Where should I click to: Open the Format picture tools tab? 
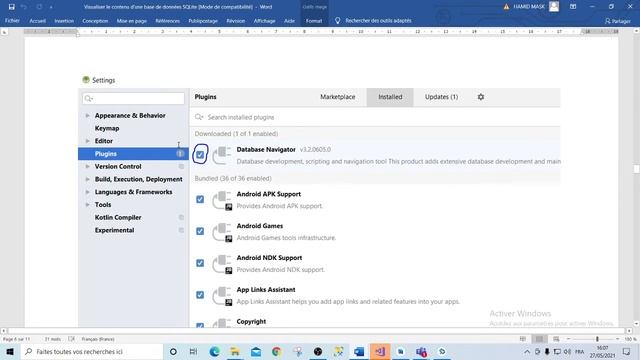pyautogui.click(x=314, y=20)
